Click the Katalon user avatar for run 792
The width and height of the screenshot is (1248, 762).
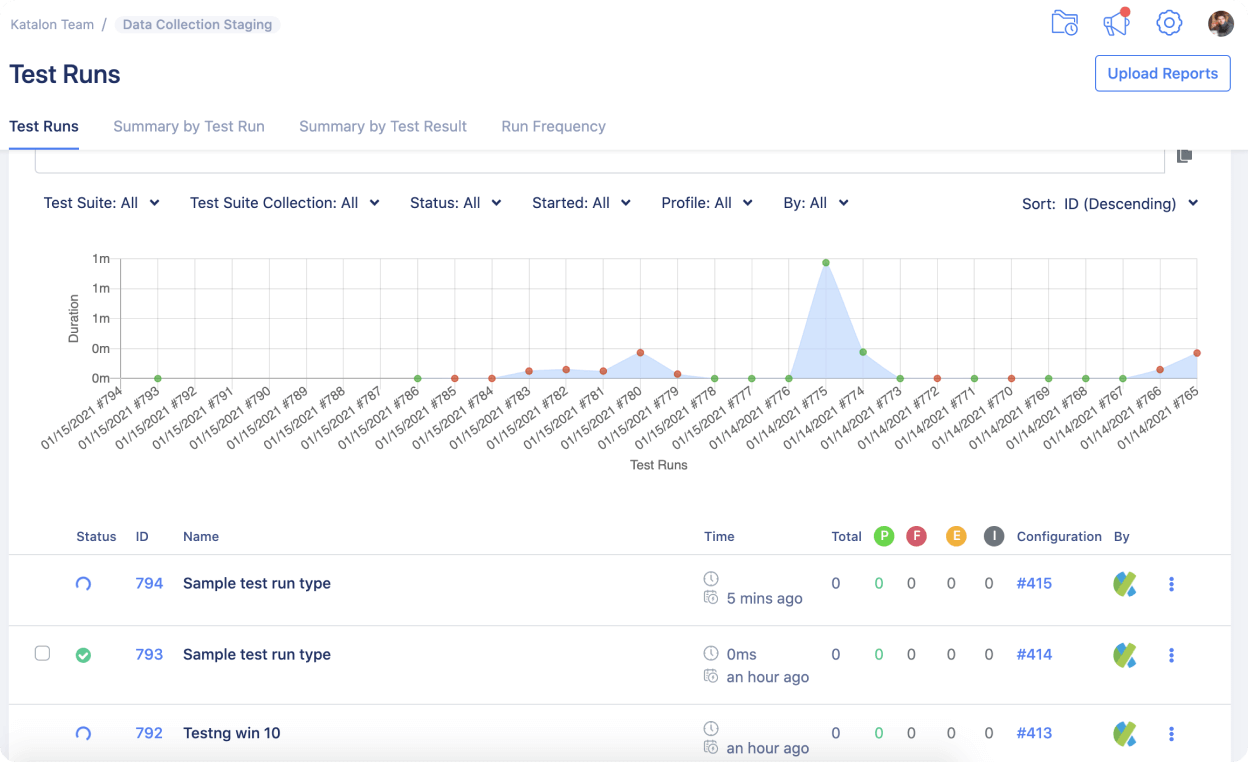pyautogui.click(x=1125, y=734)
